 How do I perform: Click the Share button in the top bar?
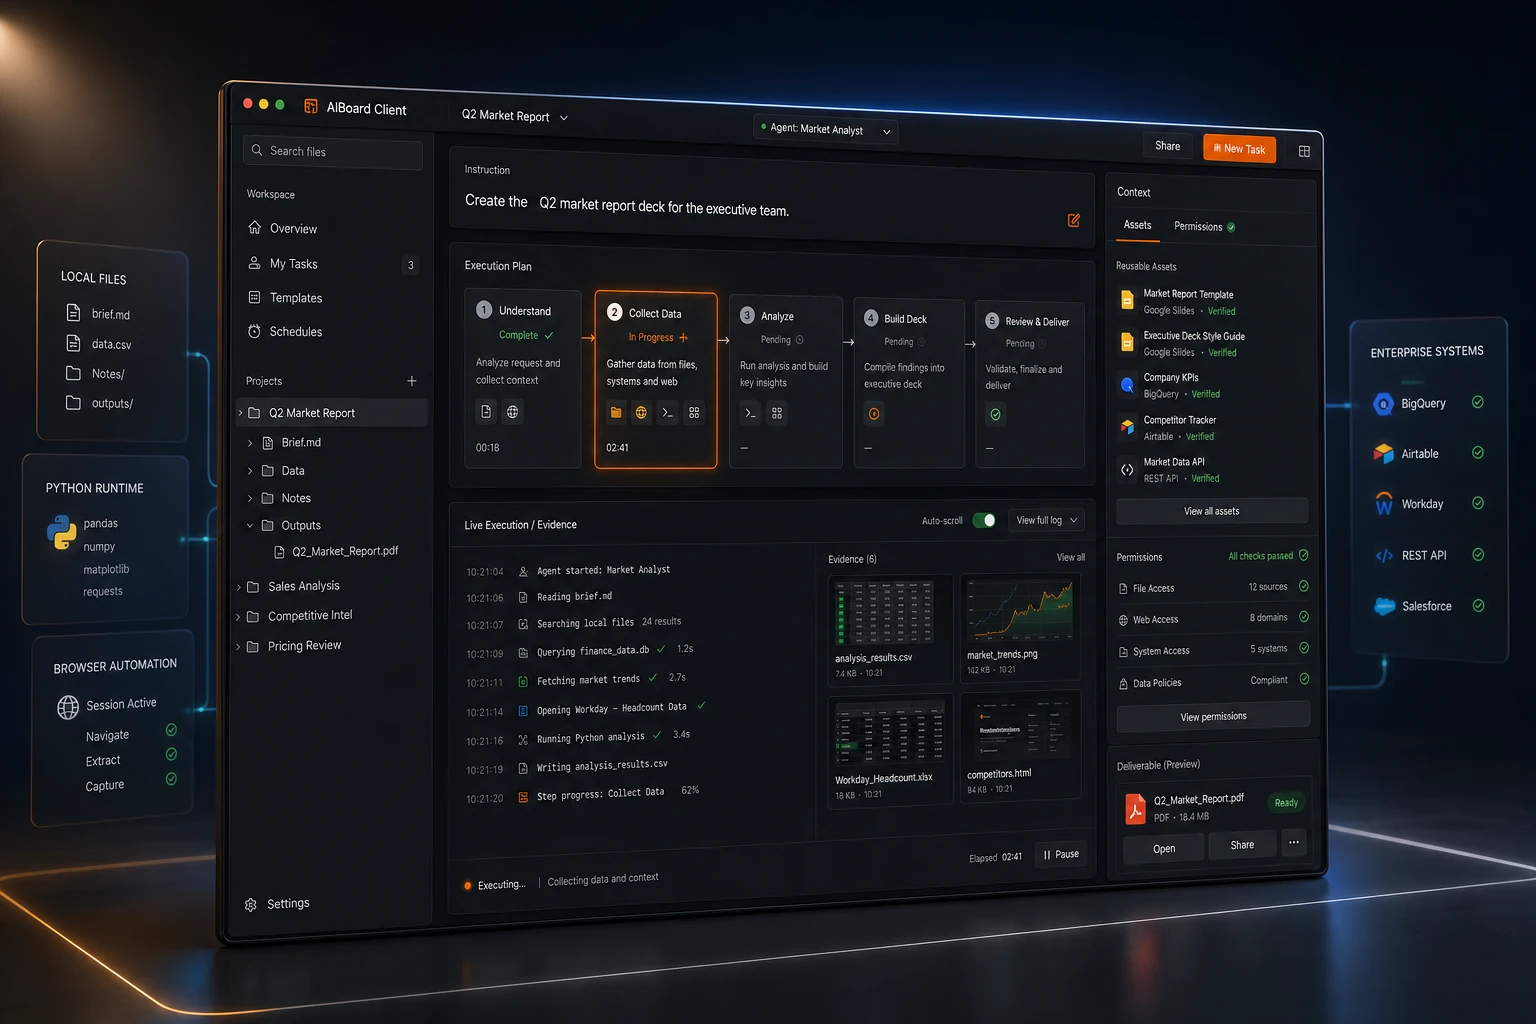click(x=1168, y=146)
